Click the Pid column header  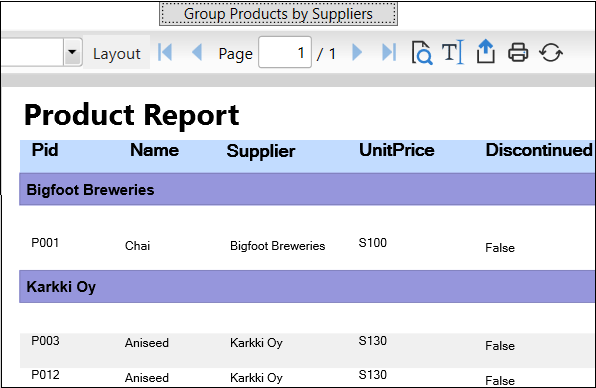(45, 150)
